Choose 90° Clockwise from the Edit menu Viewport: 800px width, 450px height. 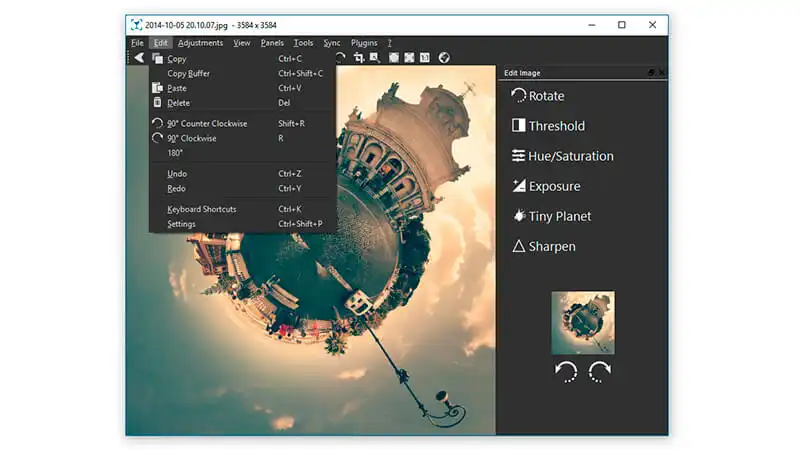[242, 138]
